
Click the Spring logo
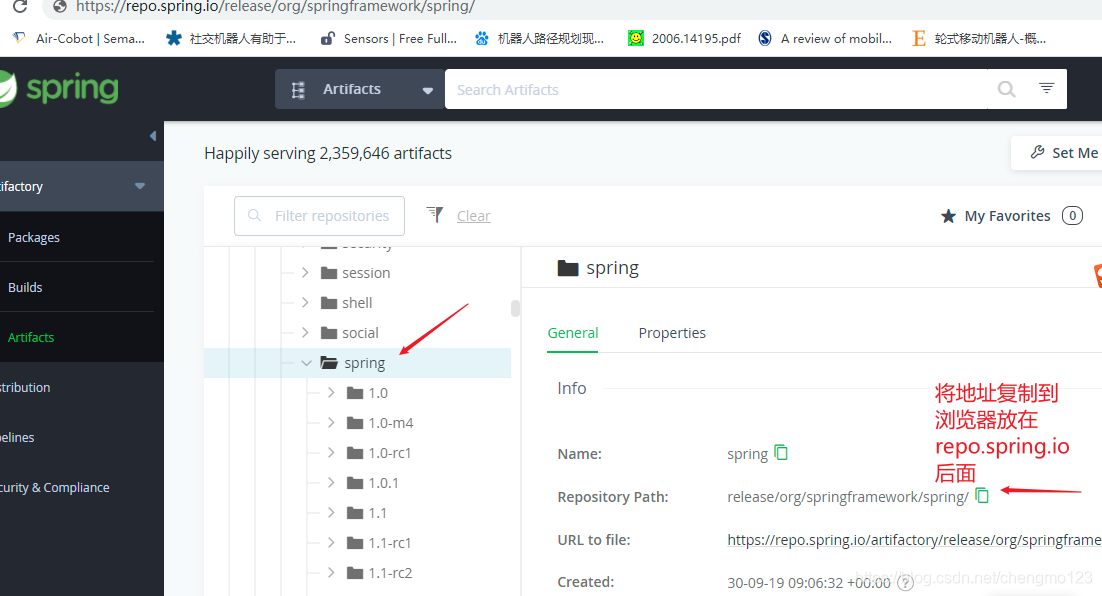[59, 89]
